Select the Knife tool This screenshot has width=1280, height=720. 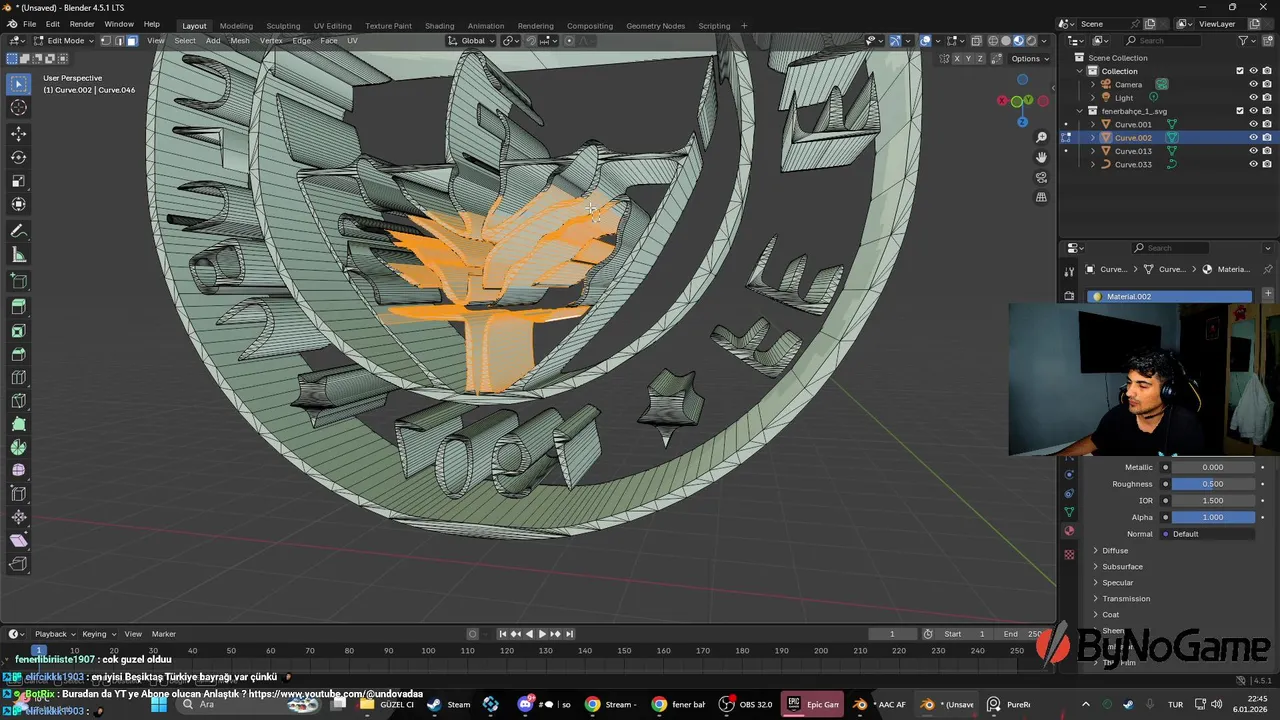pos(18,402)
